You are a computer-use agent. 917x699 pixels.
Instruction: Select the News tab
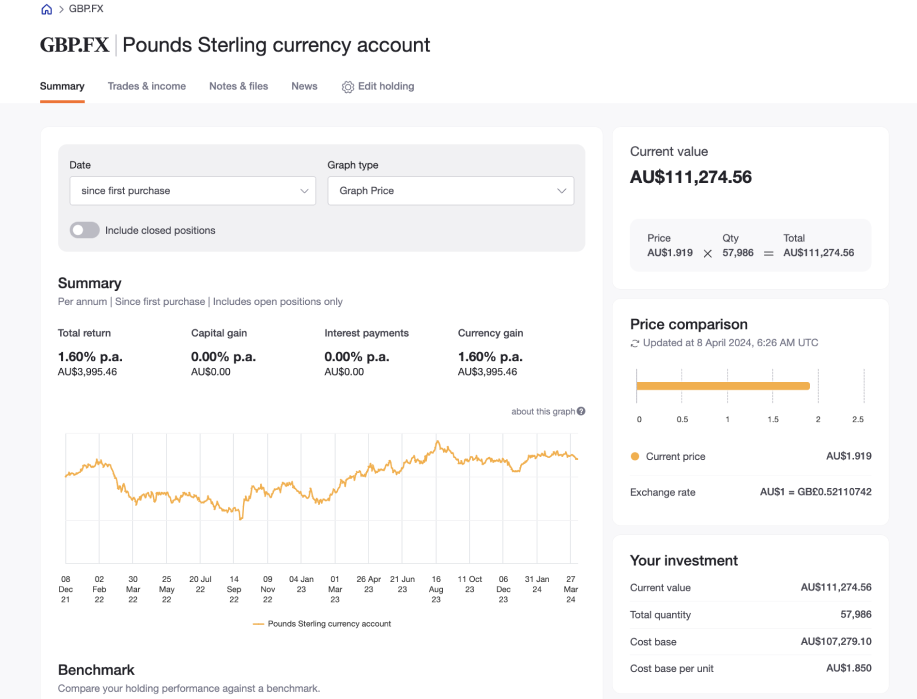coord(304,86)
